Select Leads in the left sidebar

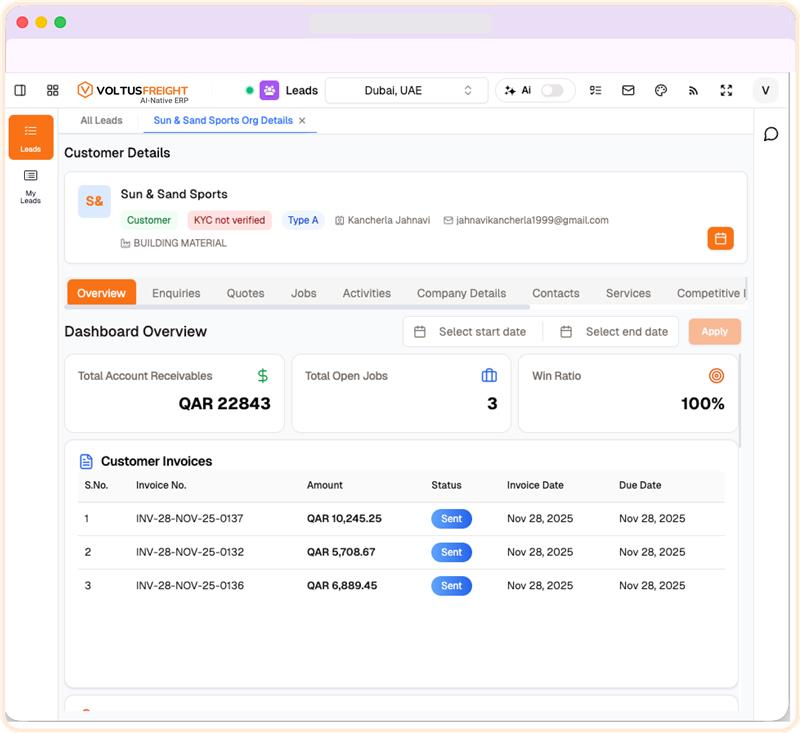coord(31,137)
